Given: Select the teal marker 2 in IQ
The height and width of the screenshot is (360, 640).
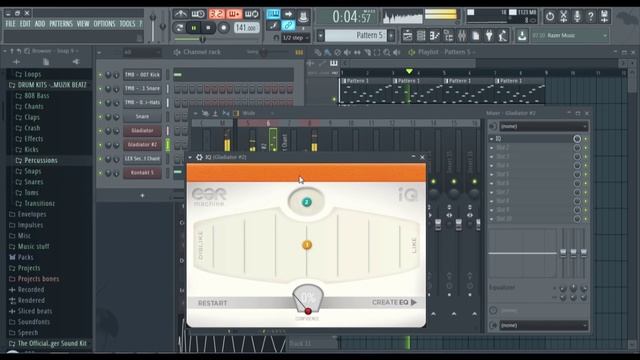Looking at the screenshot, I should click(x=307, y=202).
